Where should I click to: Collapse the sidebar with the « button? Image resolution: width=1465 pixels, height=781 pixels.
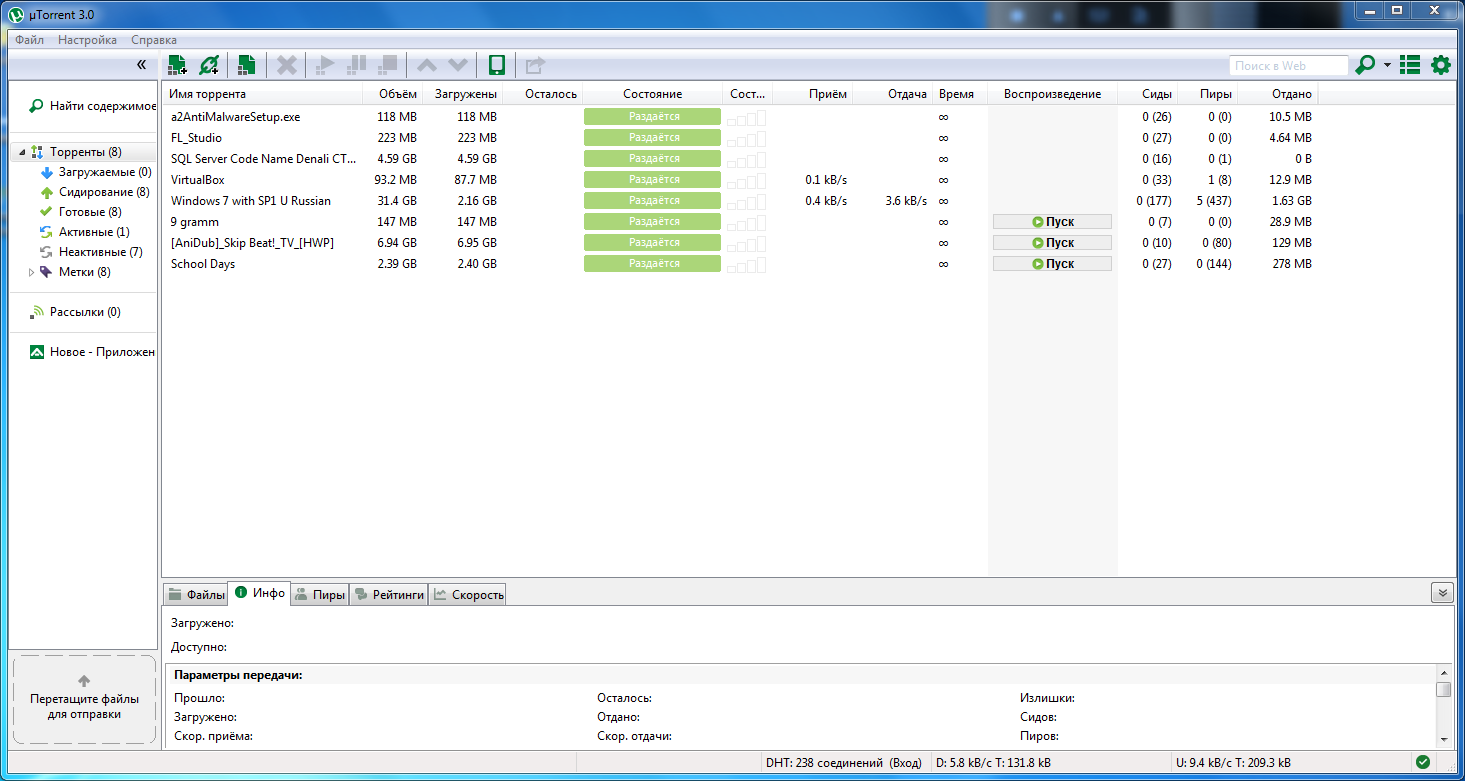pyautogui.click(x=142, y=65)
